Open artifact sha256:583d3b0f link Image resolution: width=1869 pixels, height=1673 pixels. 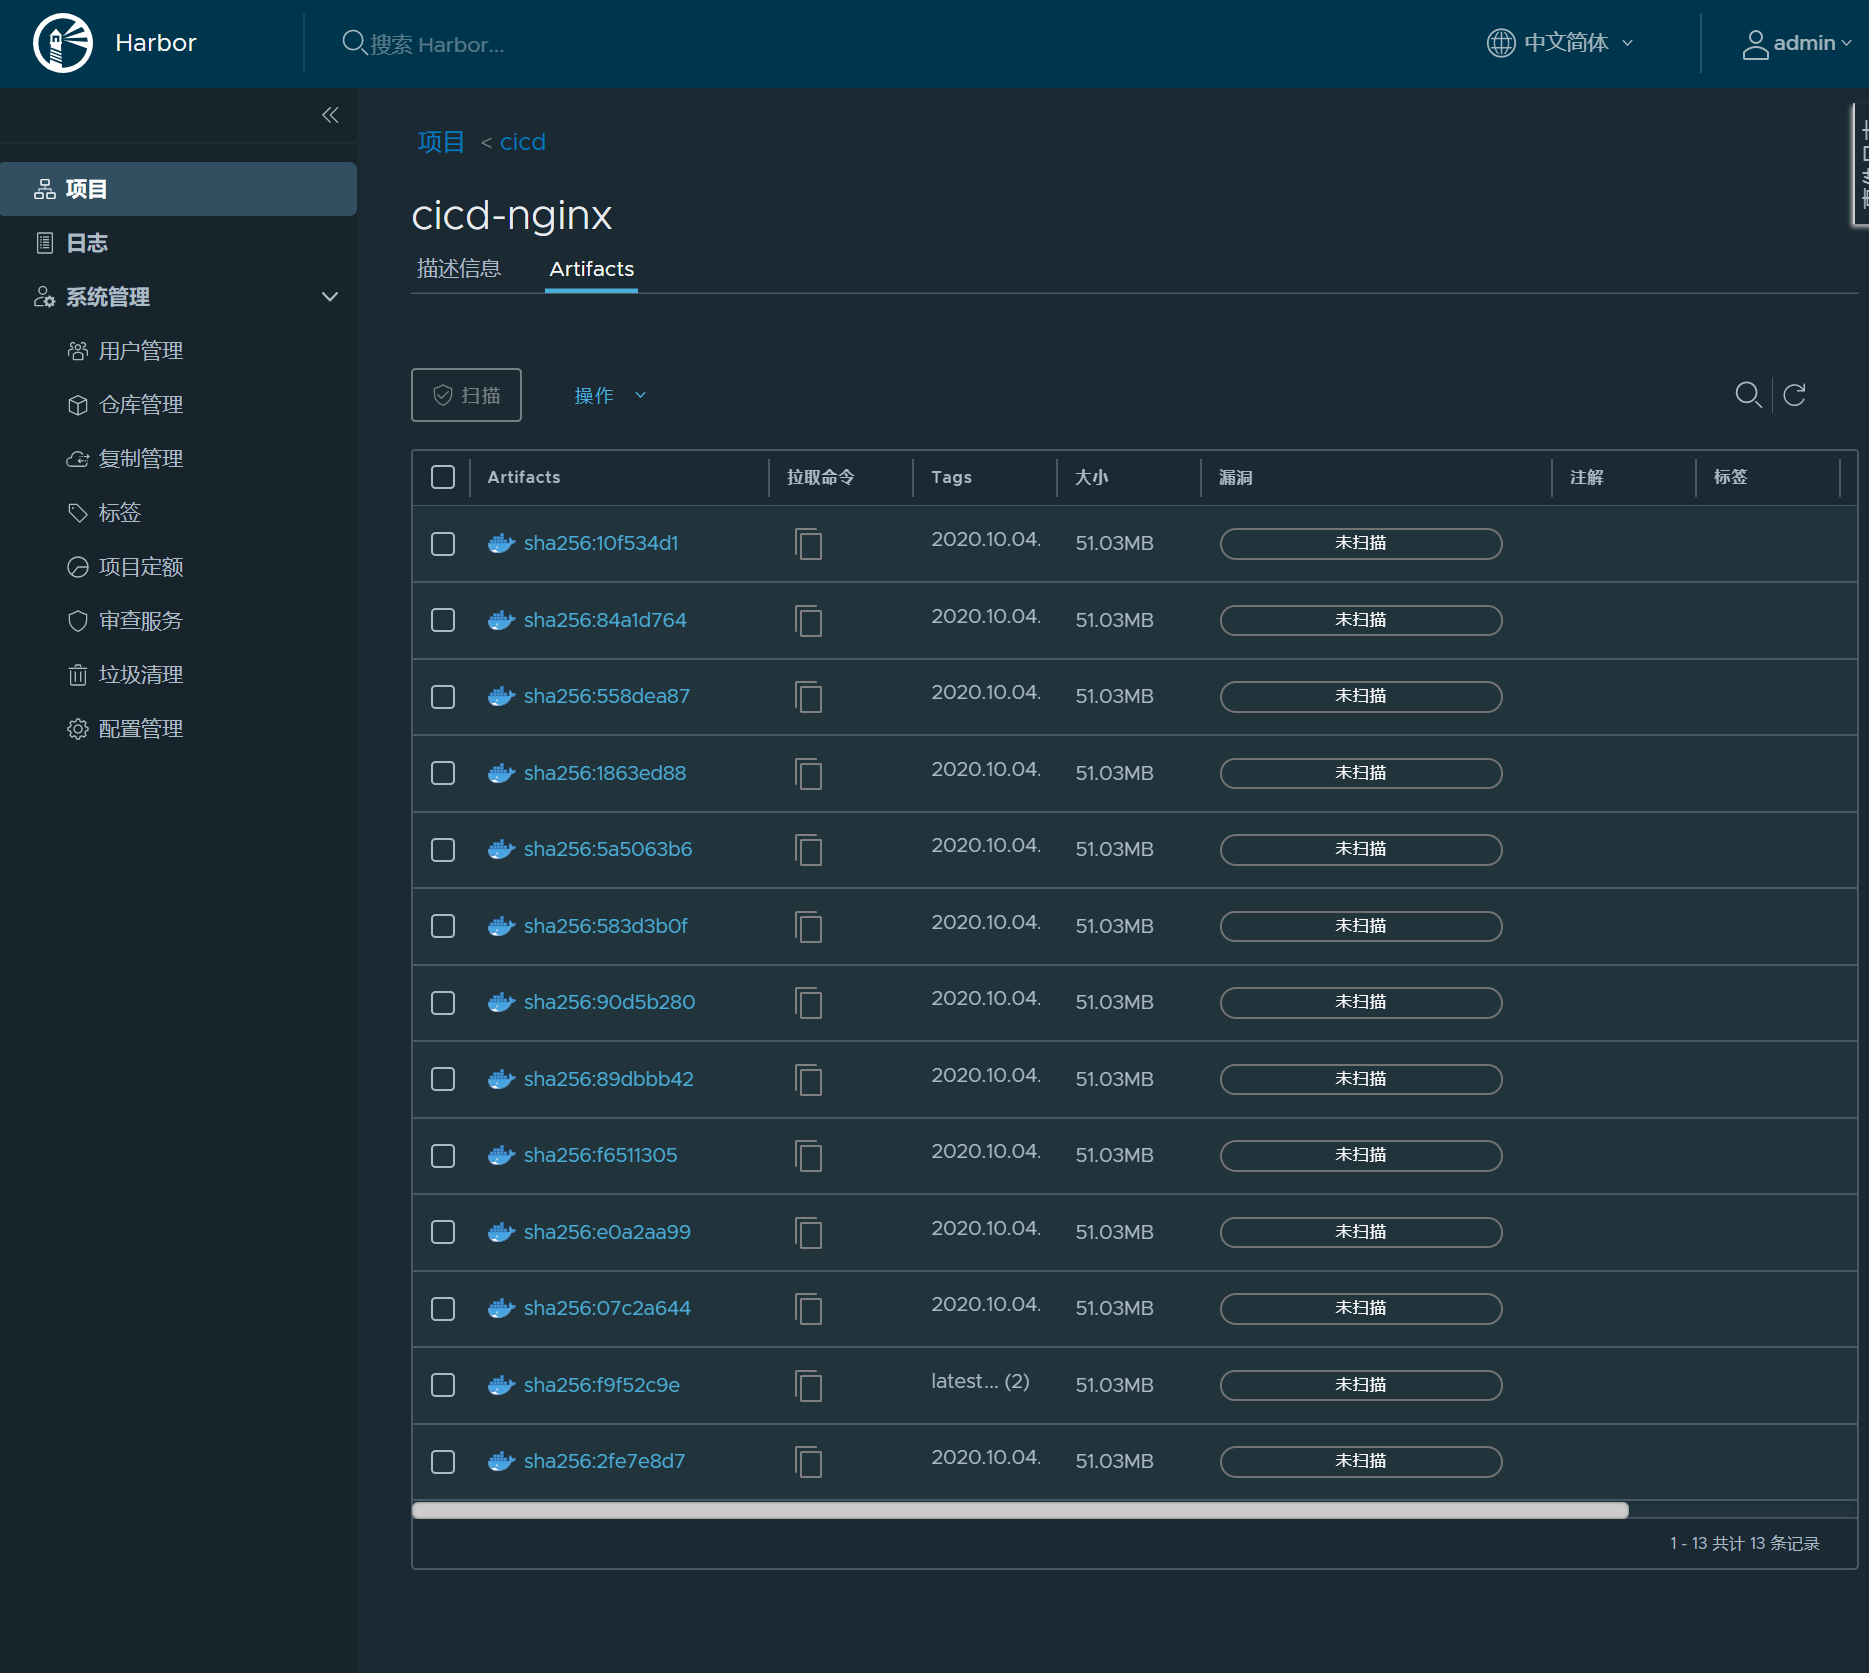coord(606,926)
